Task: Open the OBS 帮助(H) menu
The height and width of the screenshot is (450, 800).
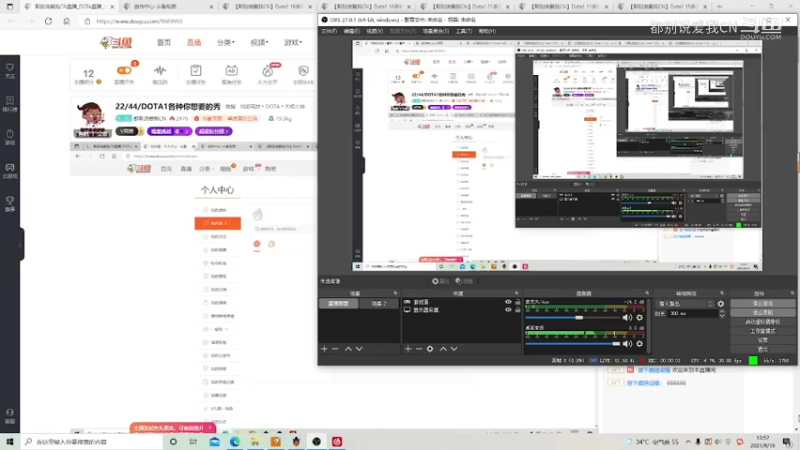Action: click(x=487, y=31)
